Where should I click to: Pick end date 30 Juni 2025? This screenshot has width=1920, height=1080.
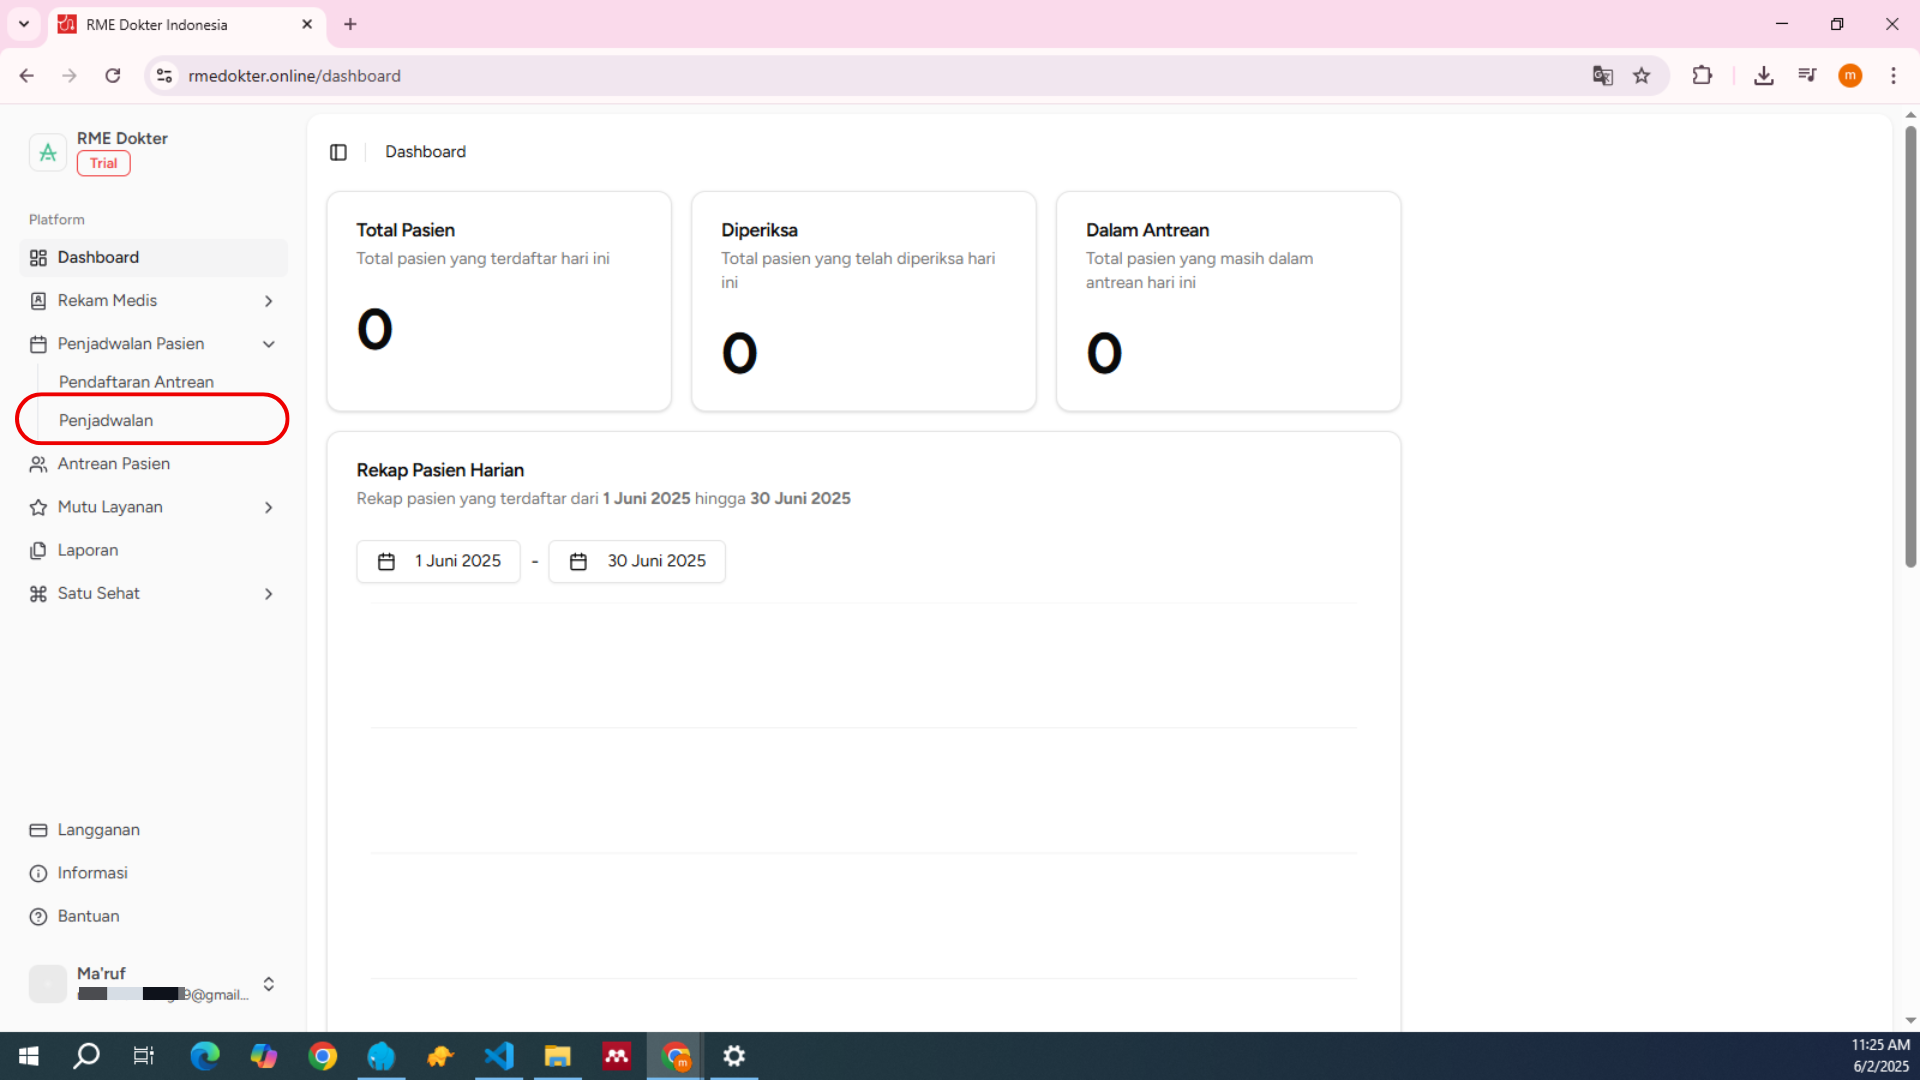click(x=637, y=561)
